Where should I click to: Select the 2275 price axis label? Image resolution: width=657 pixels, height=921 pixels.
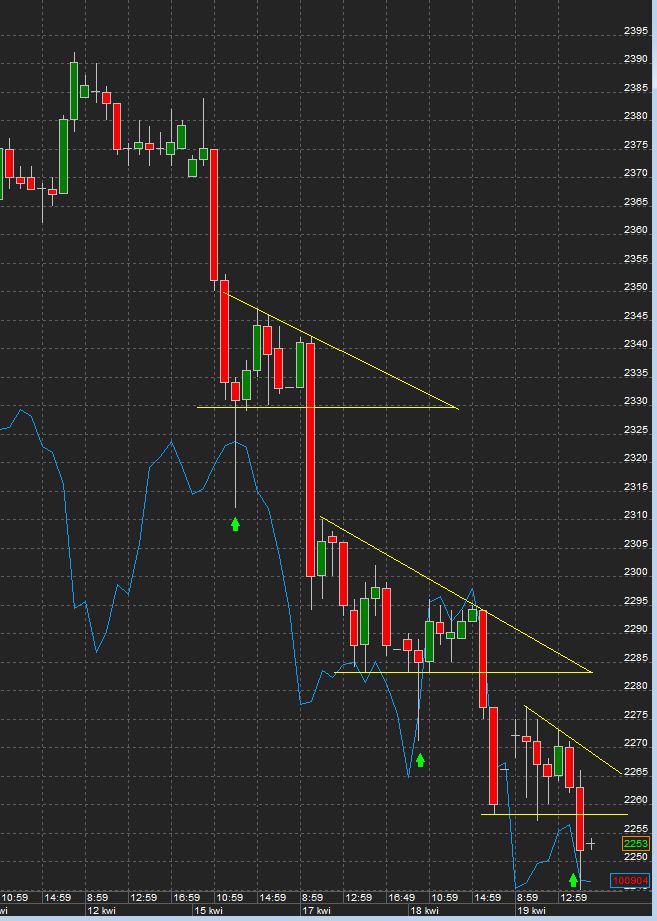(x=636, y=715)
